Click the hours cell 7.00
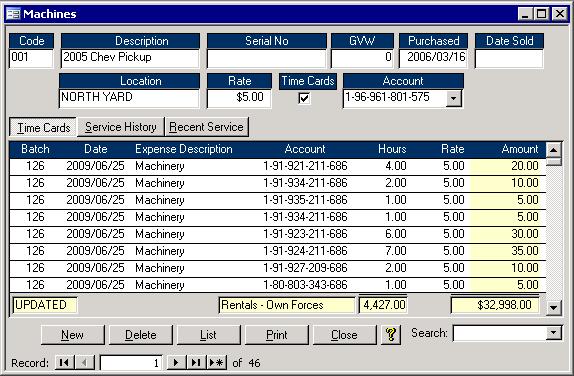This screenshot has height=376, width=574. pos(395,251)
